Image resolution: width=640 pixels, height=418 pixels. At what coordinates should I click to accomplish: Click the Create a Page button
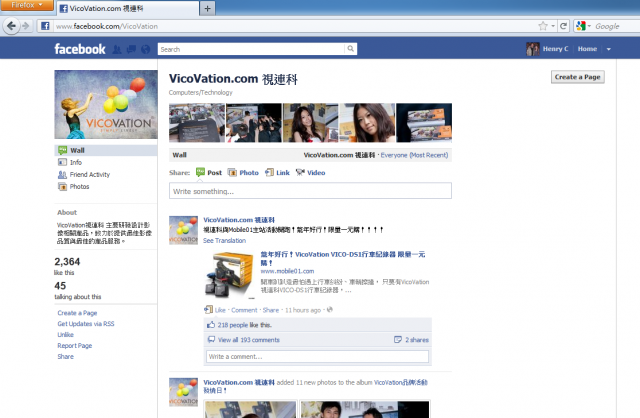tap(578, 77)
